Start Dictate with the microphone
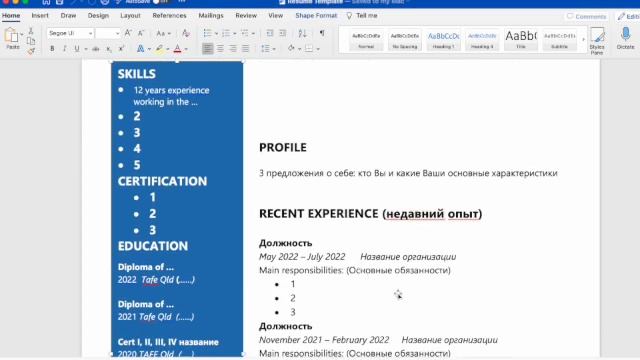Screen dimensions: 640x360 click(x=625, y=38)
